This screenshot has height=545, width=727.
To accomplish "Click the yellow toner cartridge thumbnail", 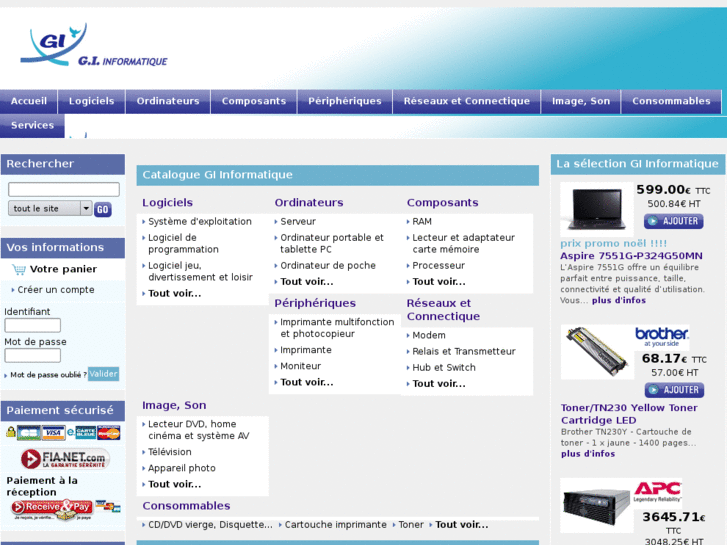I will pyautogui.click(x=597, y=353).
